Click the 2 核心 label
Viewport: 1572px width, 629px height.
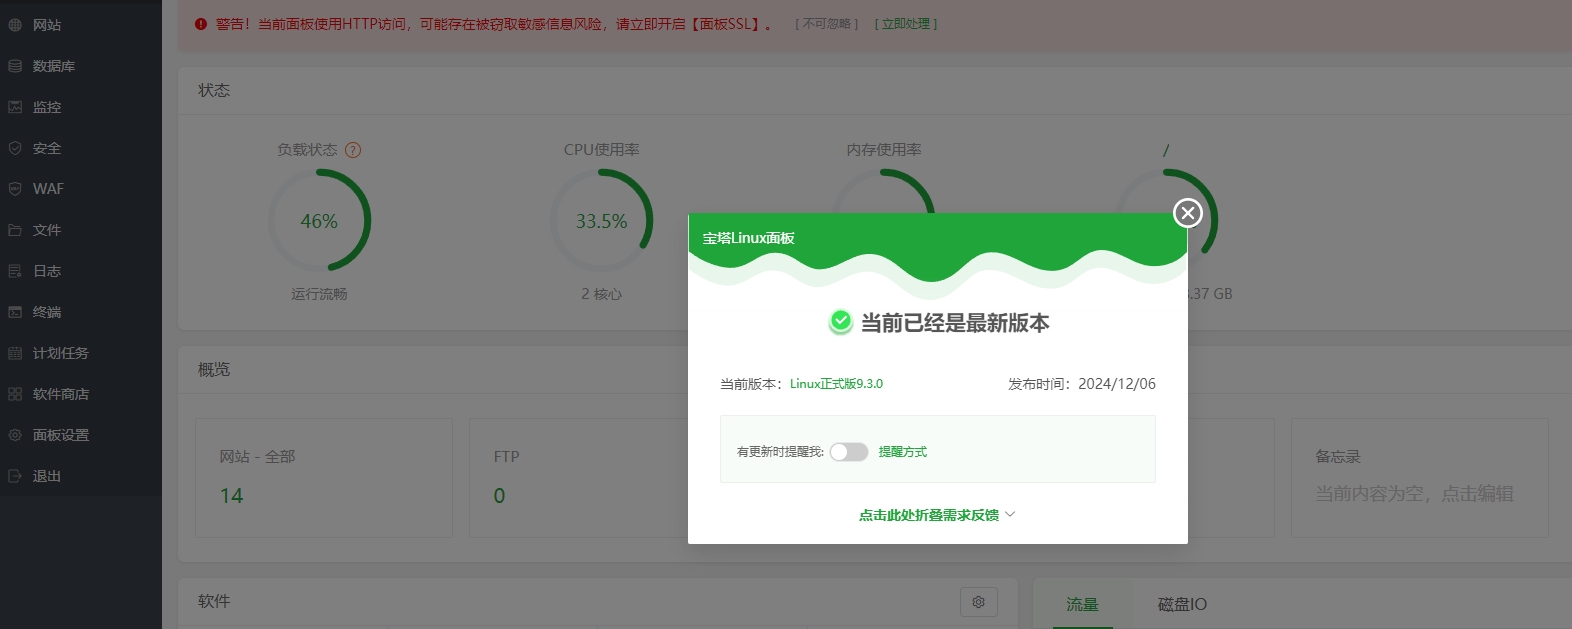(601, 294)
